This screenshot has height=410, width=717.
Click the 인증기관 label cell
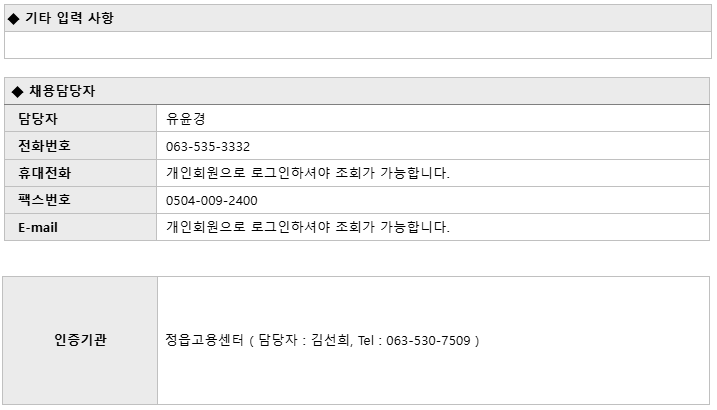point(80,340)
